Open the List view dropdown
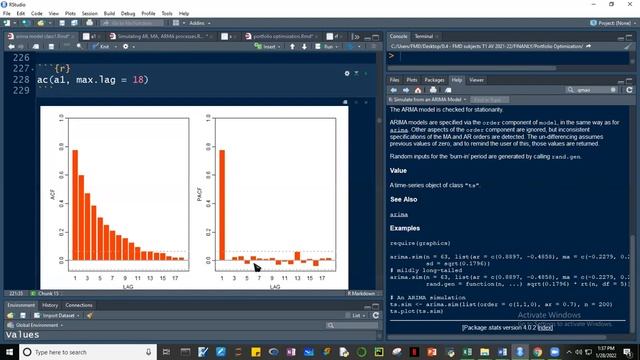 click(356, 316)
